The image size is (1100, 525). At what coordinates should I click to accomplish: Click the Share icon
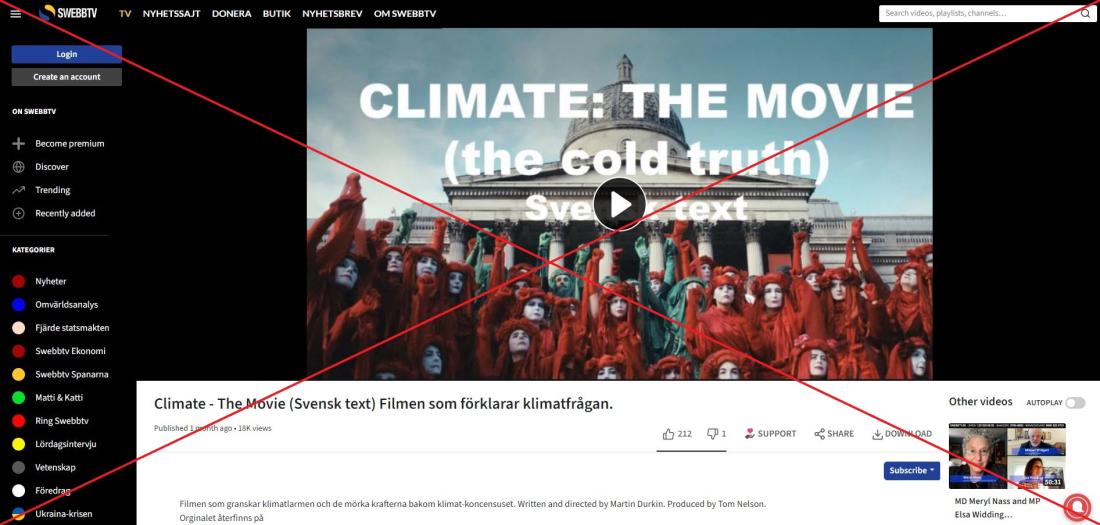click(x=819, y=434)
